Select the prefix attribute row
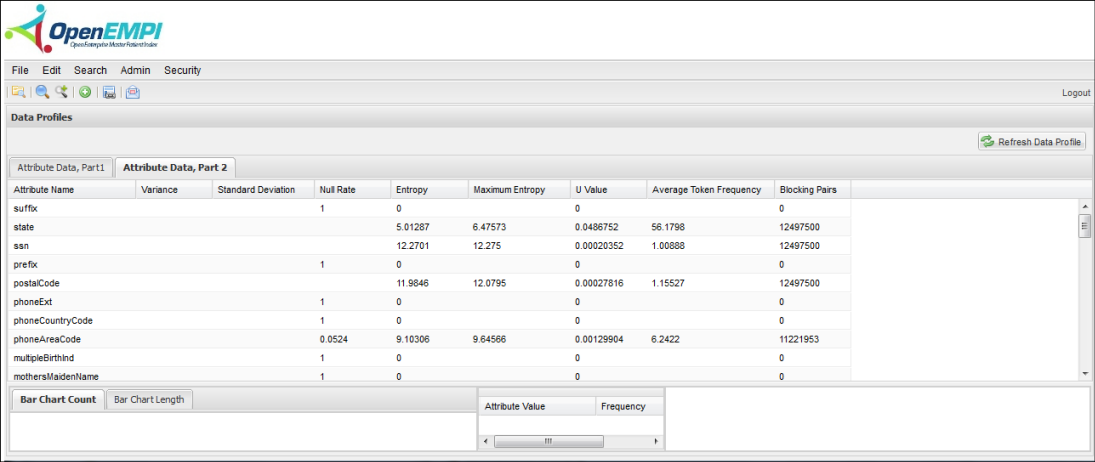 [429, 264]
